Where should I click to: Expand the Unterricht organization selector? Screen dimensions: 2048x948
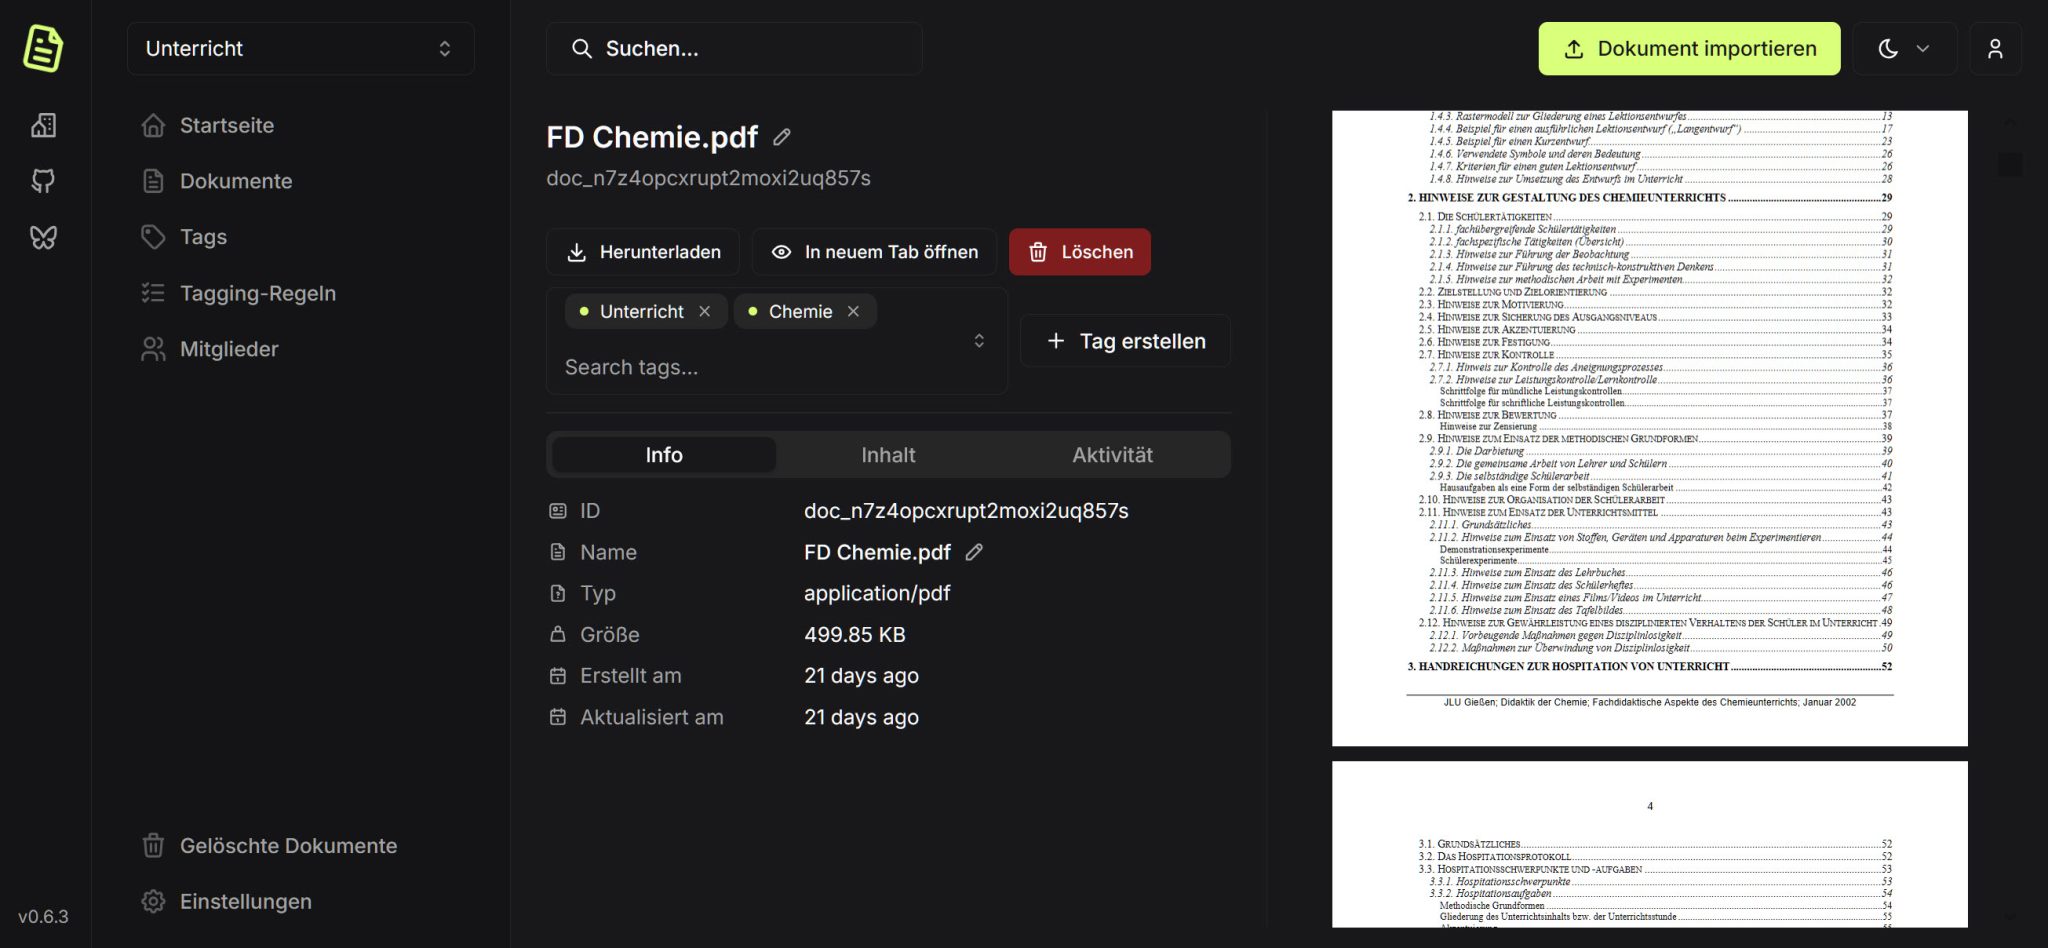pyautogui.click(x=300, y=49)
